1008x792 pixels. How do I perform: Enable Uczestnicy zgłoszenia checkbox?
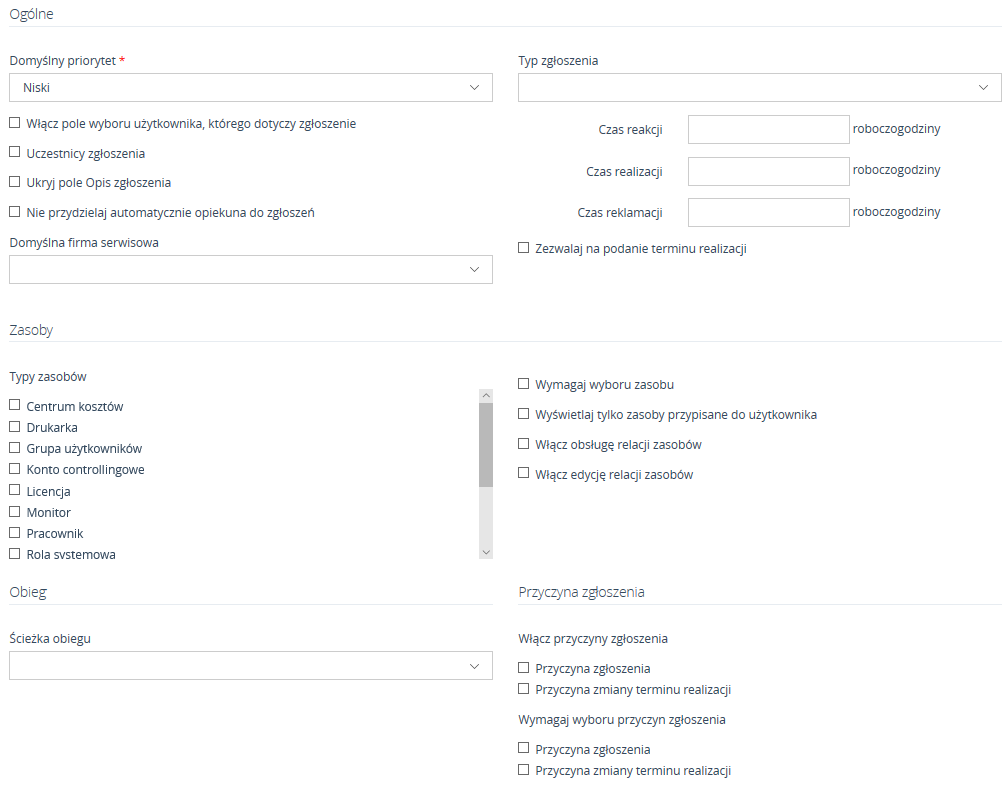click(x=15, y=153)
